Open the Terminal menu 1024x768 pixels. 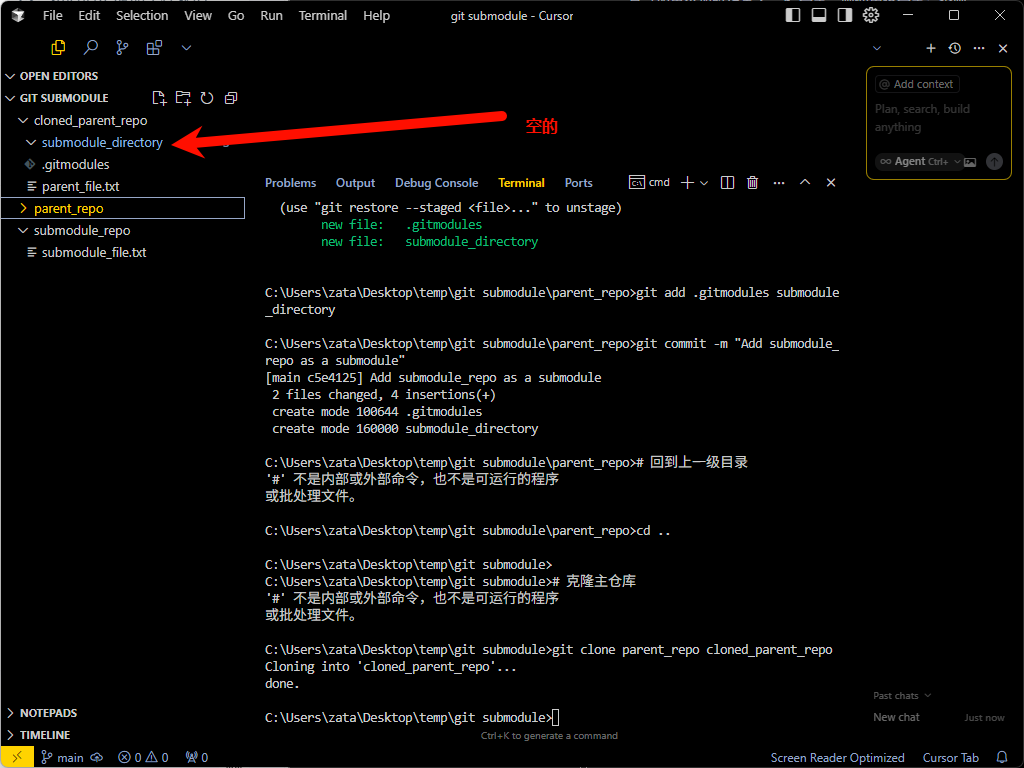point(322,15)
